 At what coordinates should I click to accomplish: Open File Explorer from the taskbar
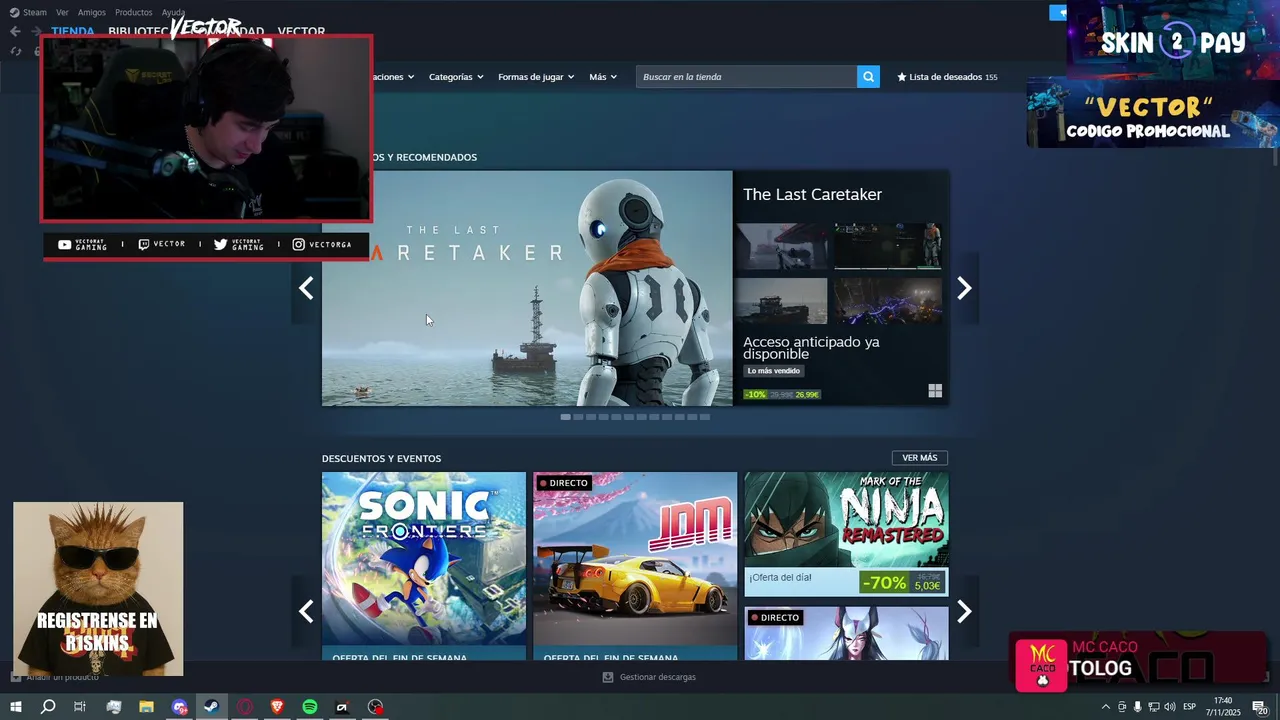click(x=146, y=707)
